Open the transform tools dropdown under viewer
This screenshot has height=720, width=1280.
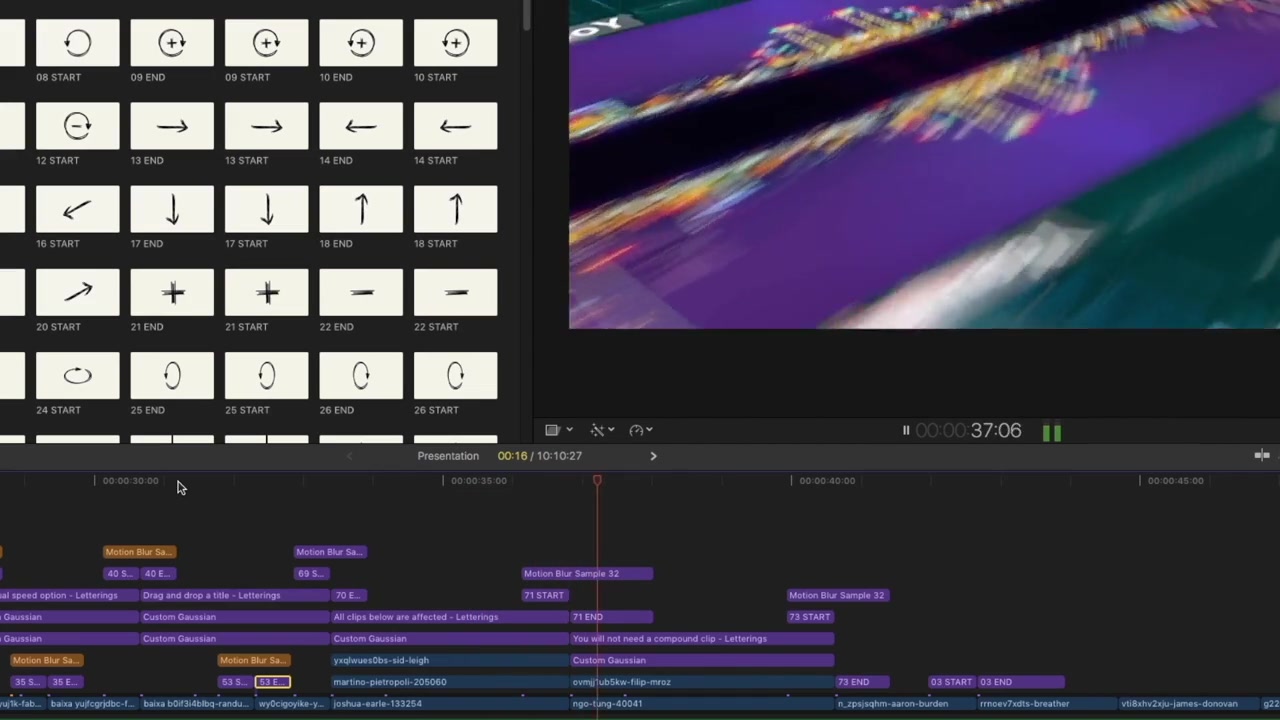pyautogui.click(x=602, y=430)
